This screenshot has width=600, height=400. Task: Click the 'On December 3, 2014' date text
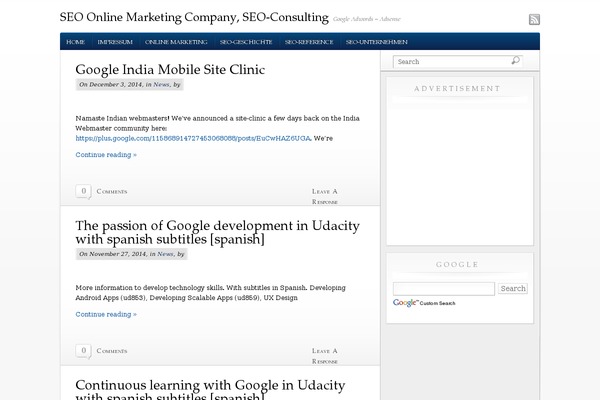[x=111, y=85]
